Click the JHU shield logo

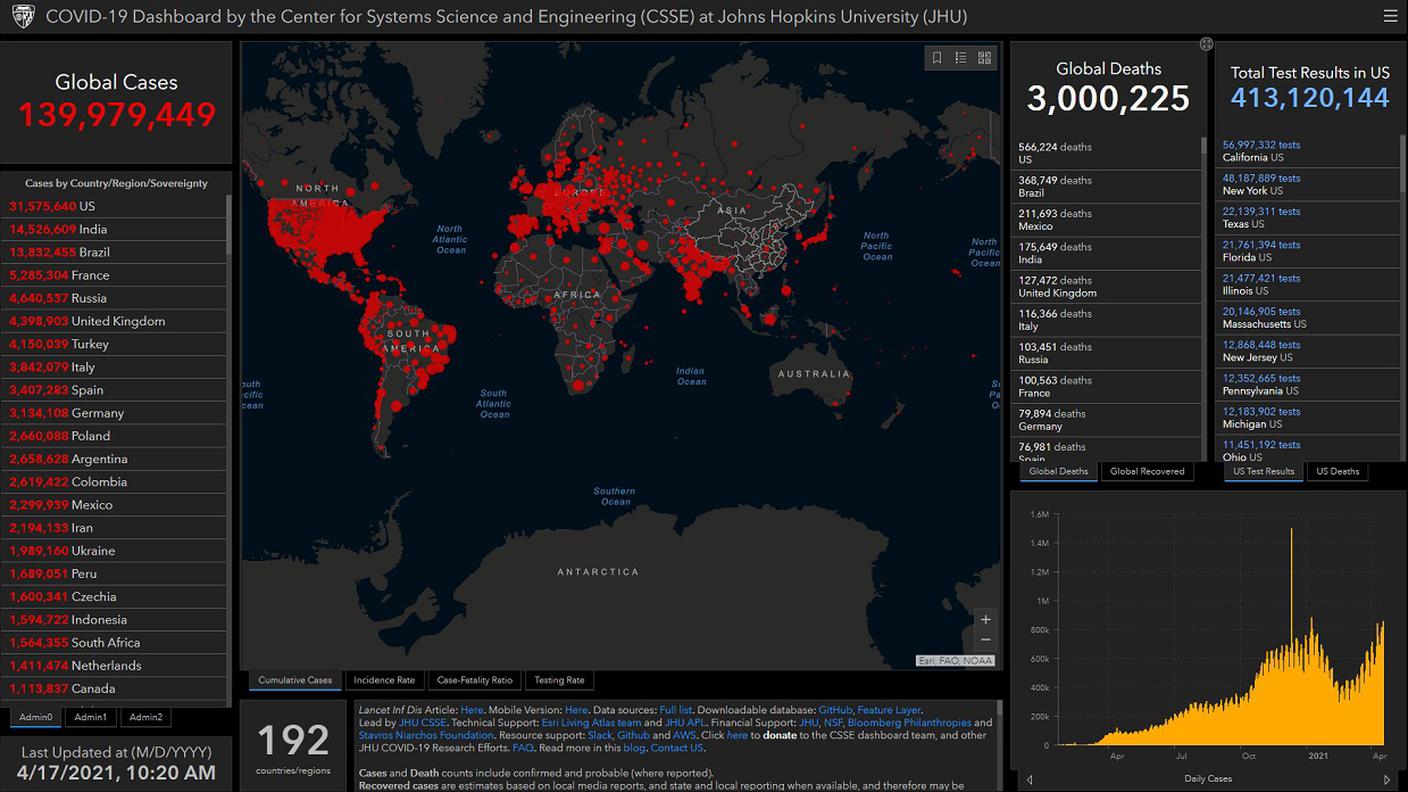22,16
